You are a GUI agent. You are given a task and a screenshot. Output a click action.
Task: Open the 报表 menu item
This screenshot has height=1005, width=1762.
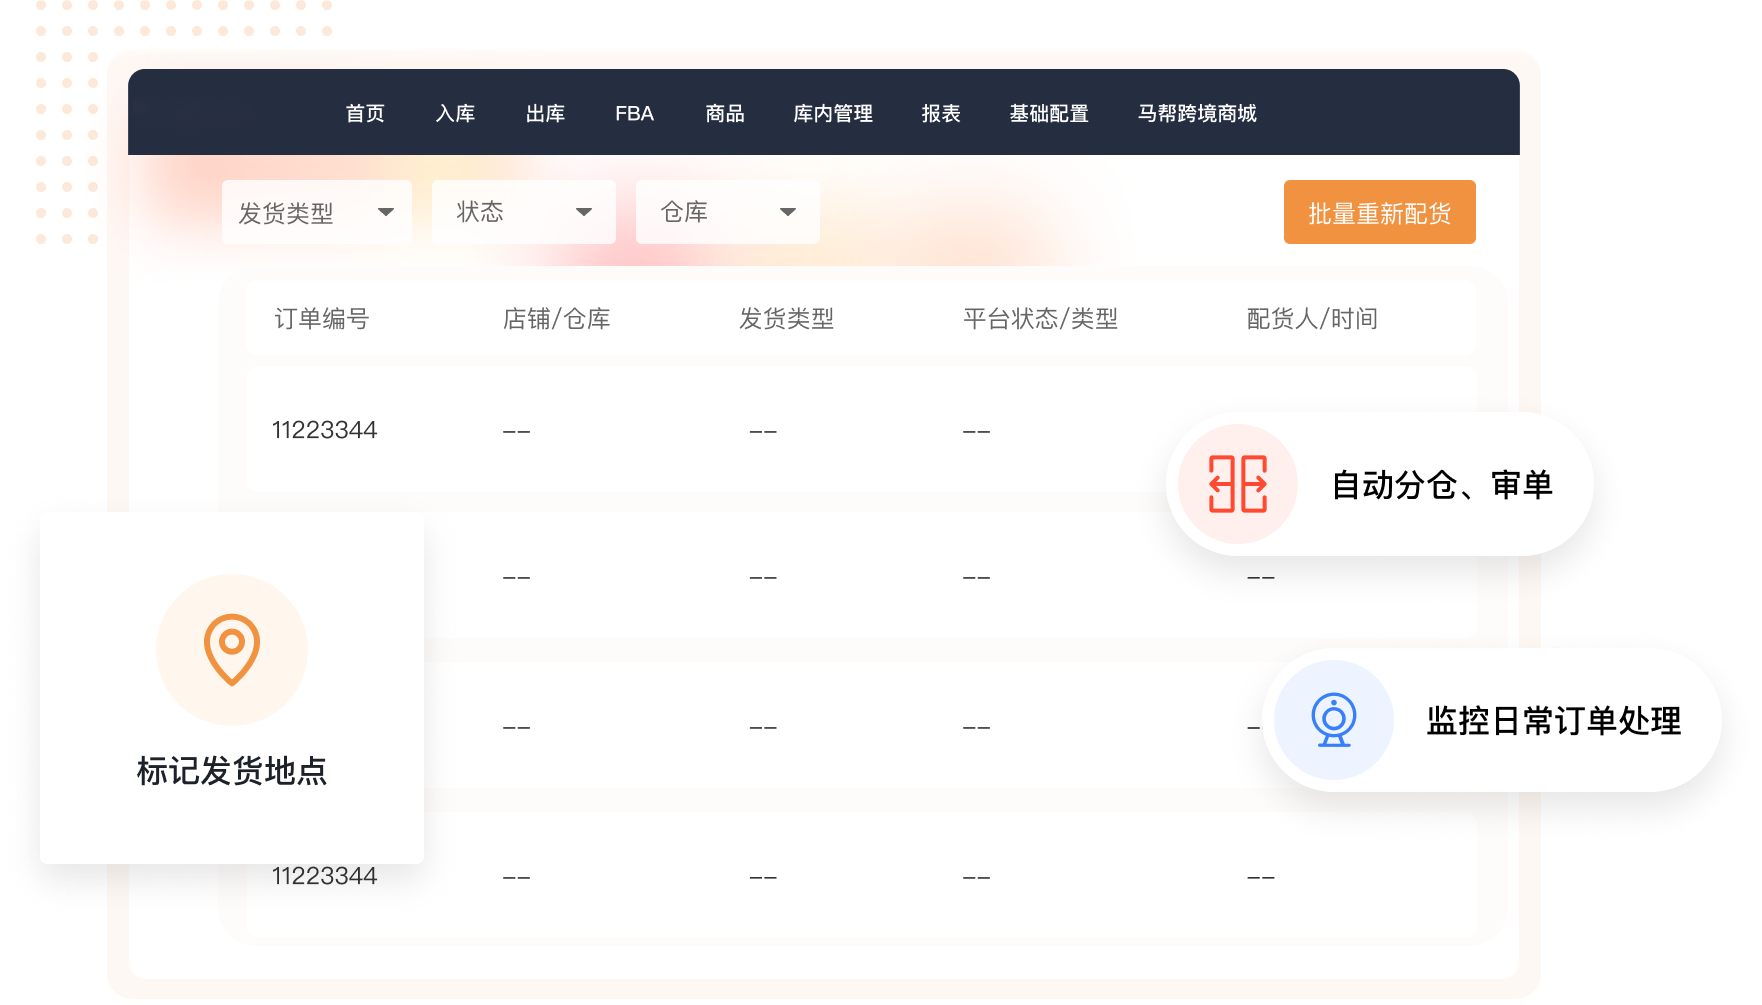pos(941,113)
